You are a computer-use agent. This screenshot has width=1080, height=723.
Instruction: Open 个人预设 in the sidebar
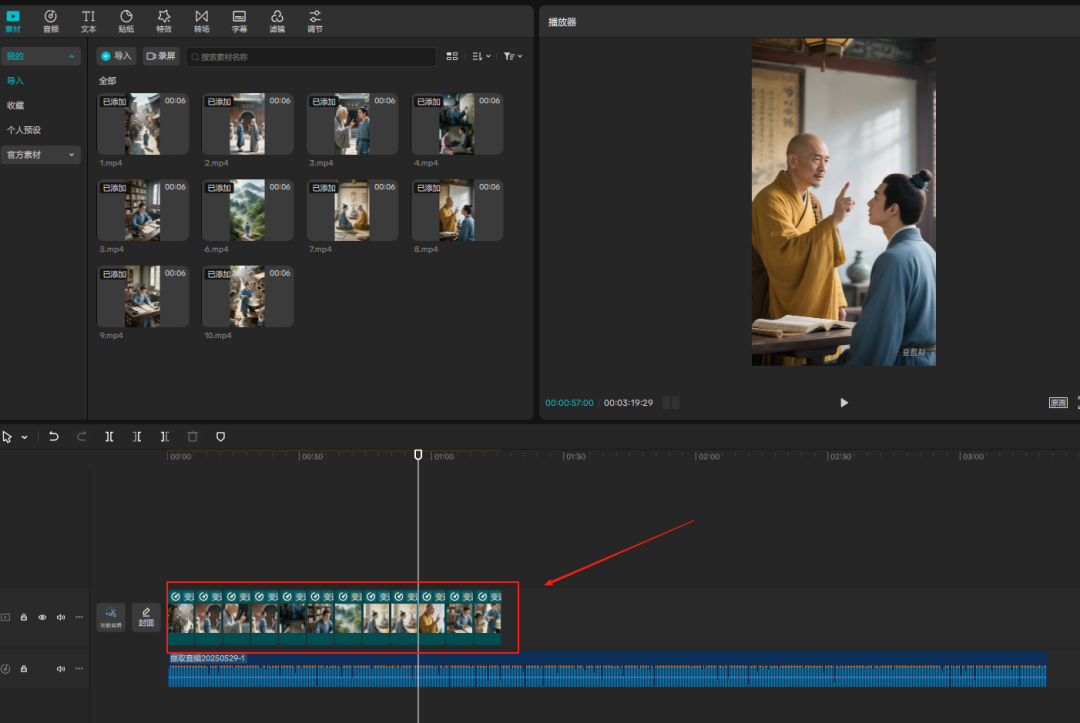(x=23, y=130)
